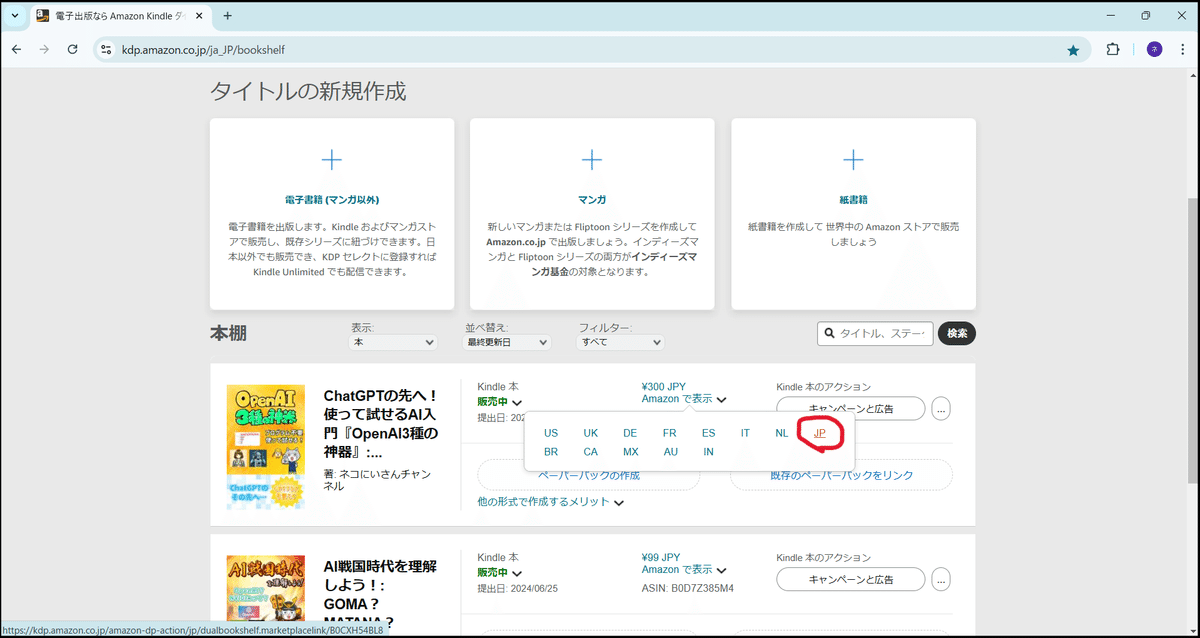
Task: Click the ¥99 JPY price text
Action: (x=661, y=557)
